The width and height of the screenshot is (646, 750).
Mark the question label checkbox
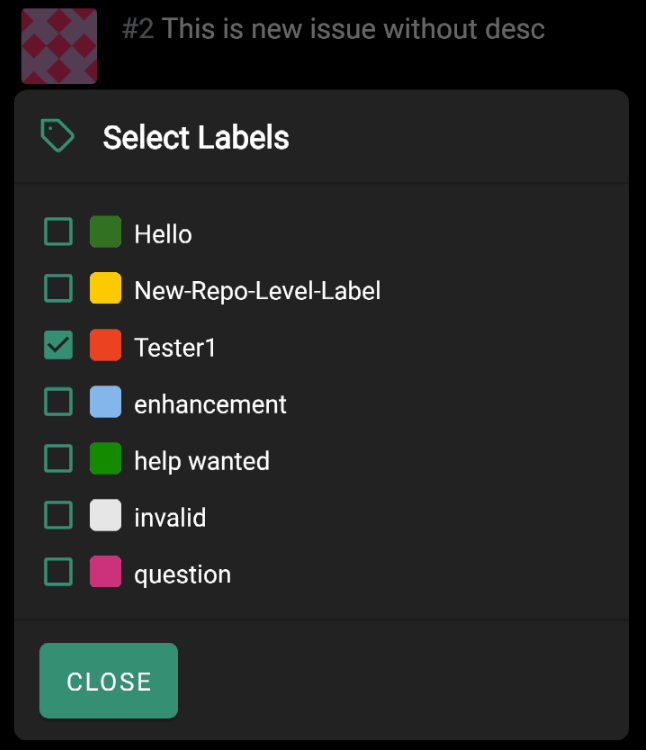click(x=58, y=572)
